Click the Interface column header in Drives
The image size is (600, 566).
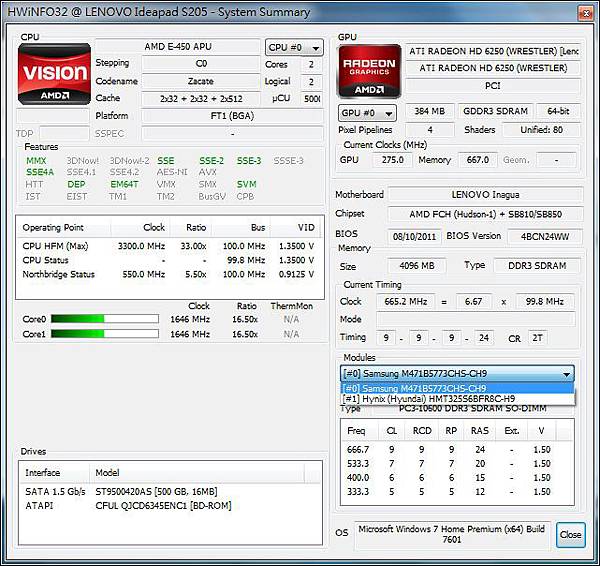click(x=54, y=473)
